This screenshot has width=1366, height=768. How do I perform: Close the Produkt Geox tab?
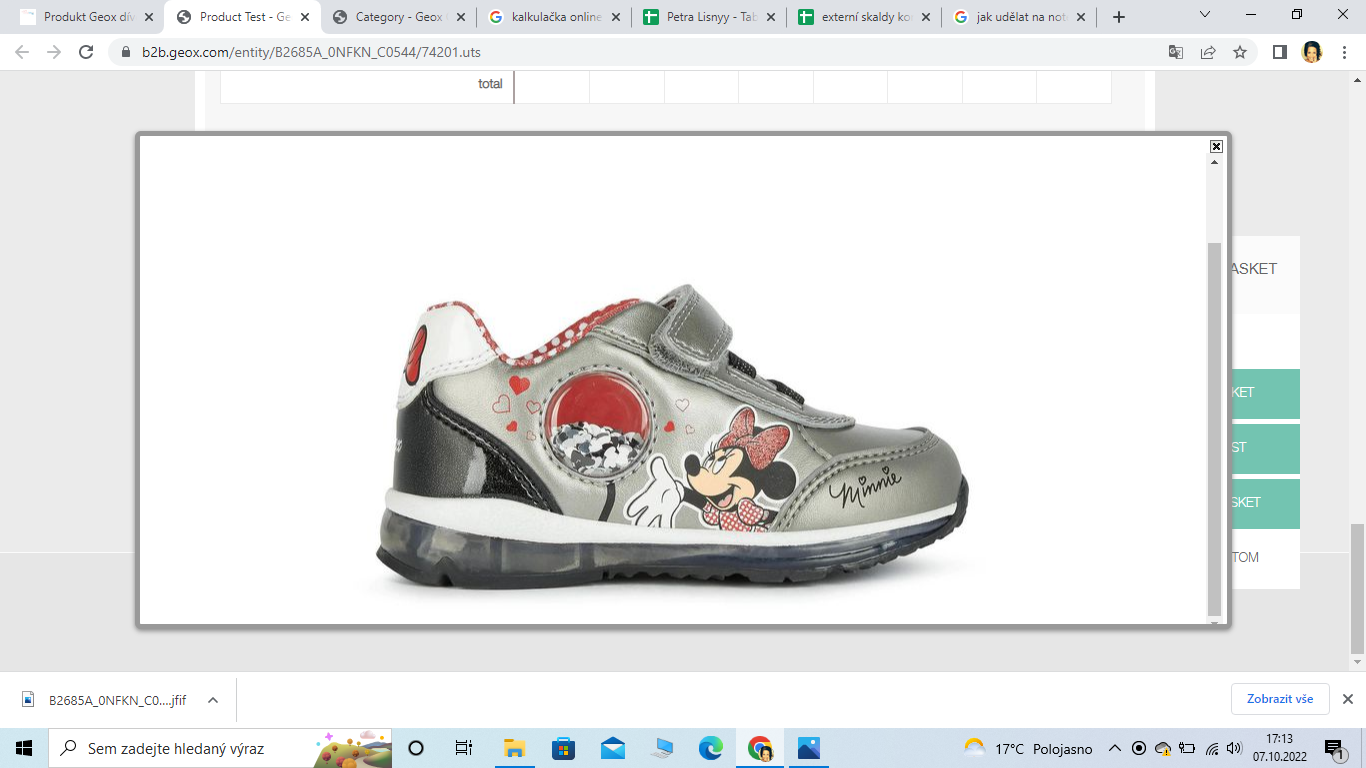(149, 17)
